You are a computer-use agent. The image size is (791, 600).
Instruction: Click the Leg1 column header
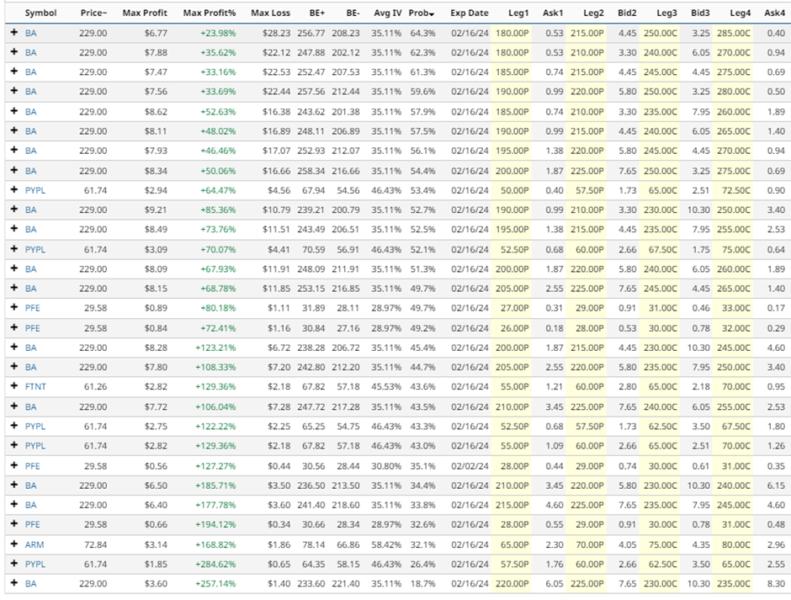pyautogui.click(x=518, y=13)
